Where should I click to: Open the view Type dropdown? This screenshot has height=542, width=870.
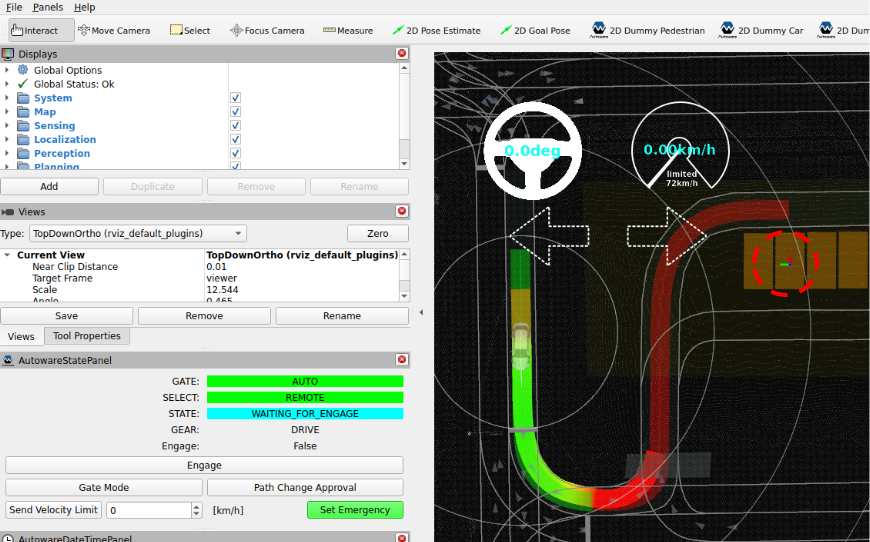pyautogui.click(x=137, y=233)
